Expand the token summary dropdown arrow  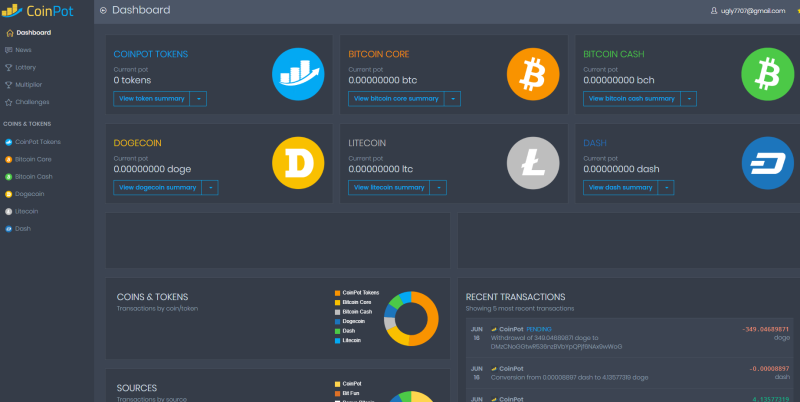point(198,98)
